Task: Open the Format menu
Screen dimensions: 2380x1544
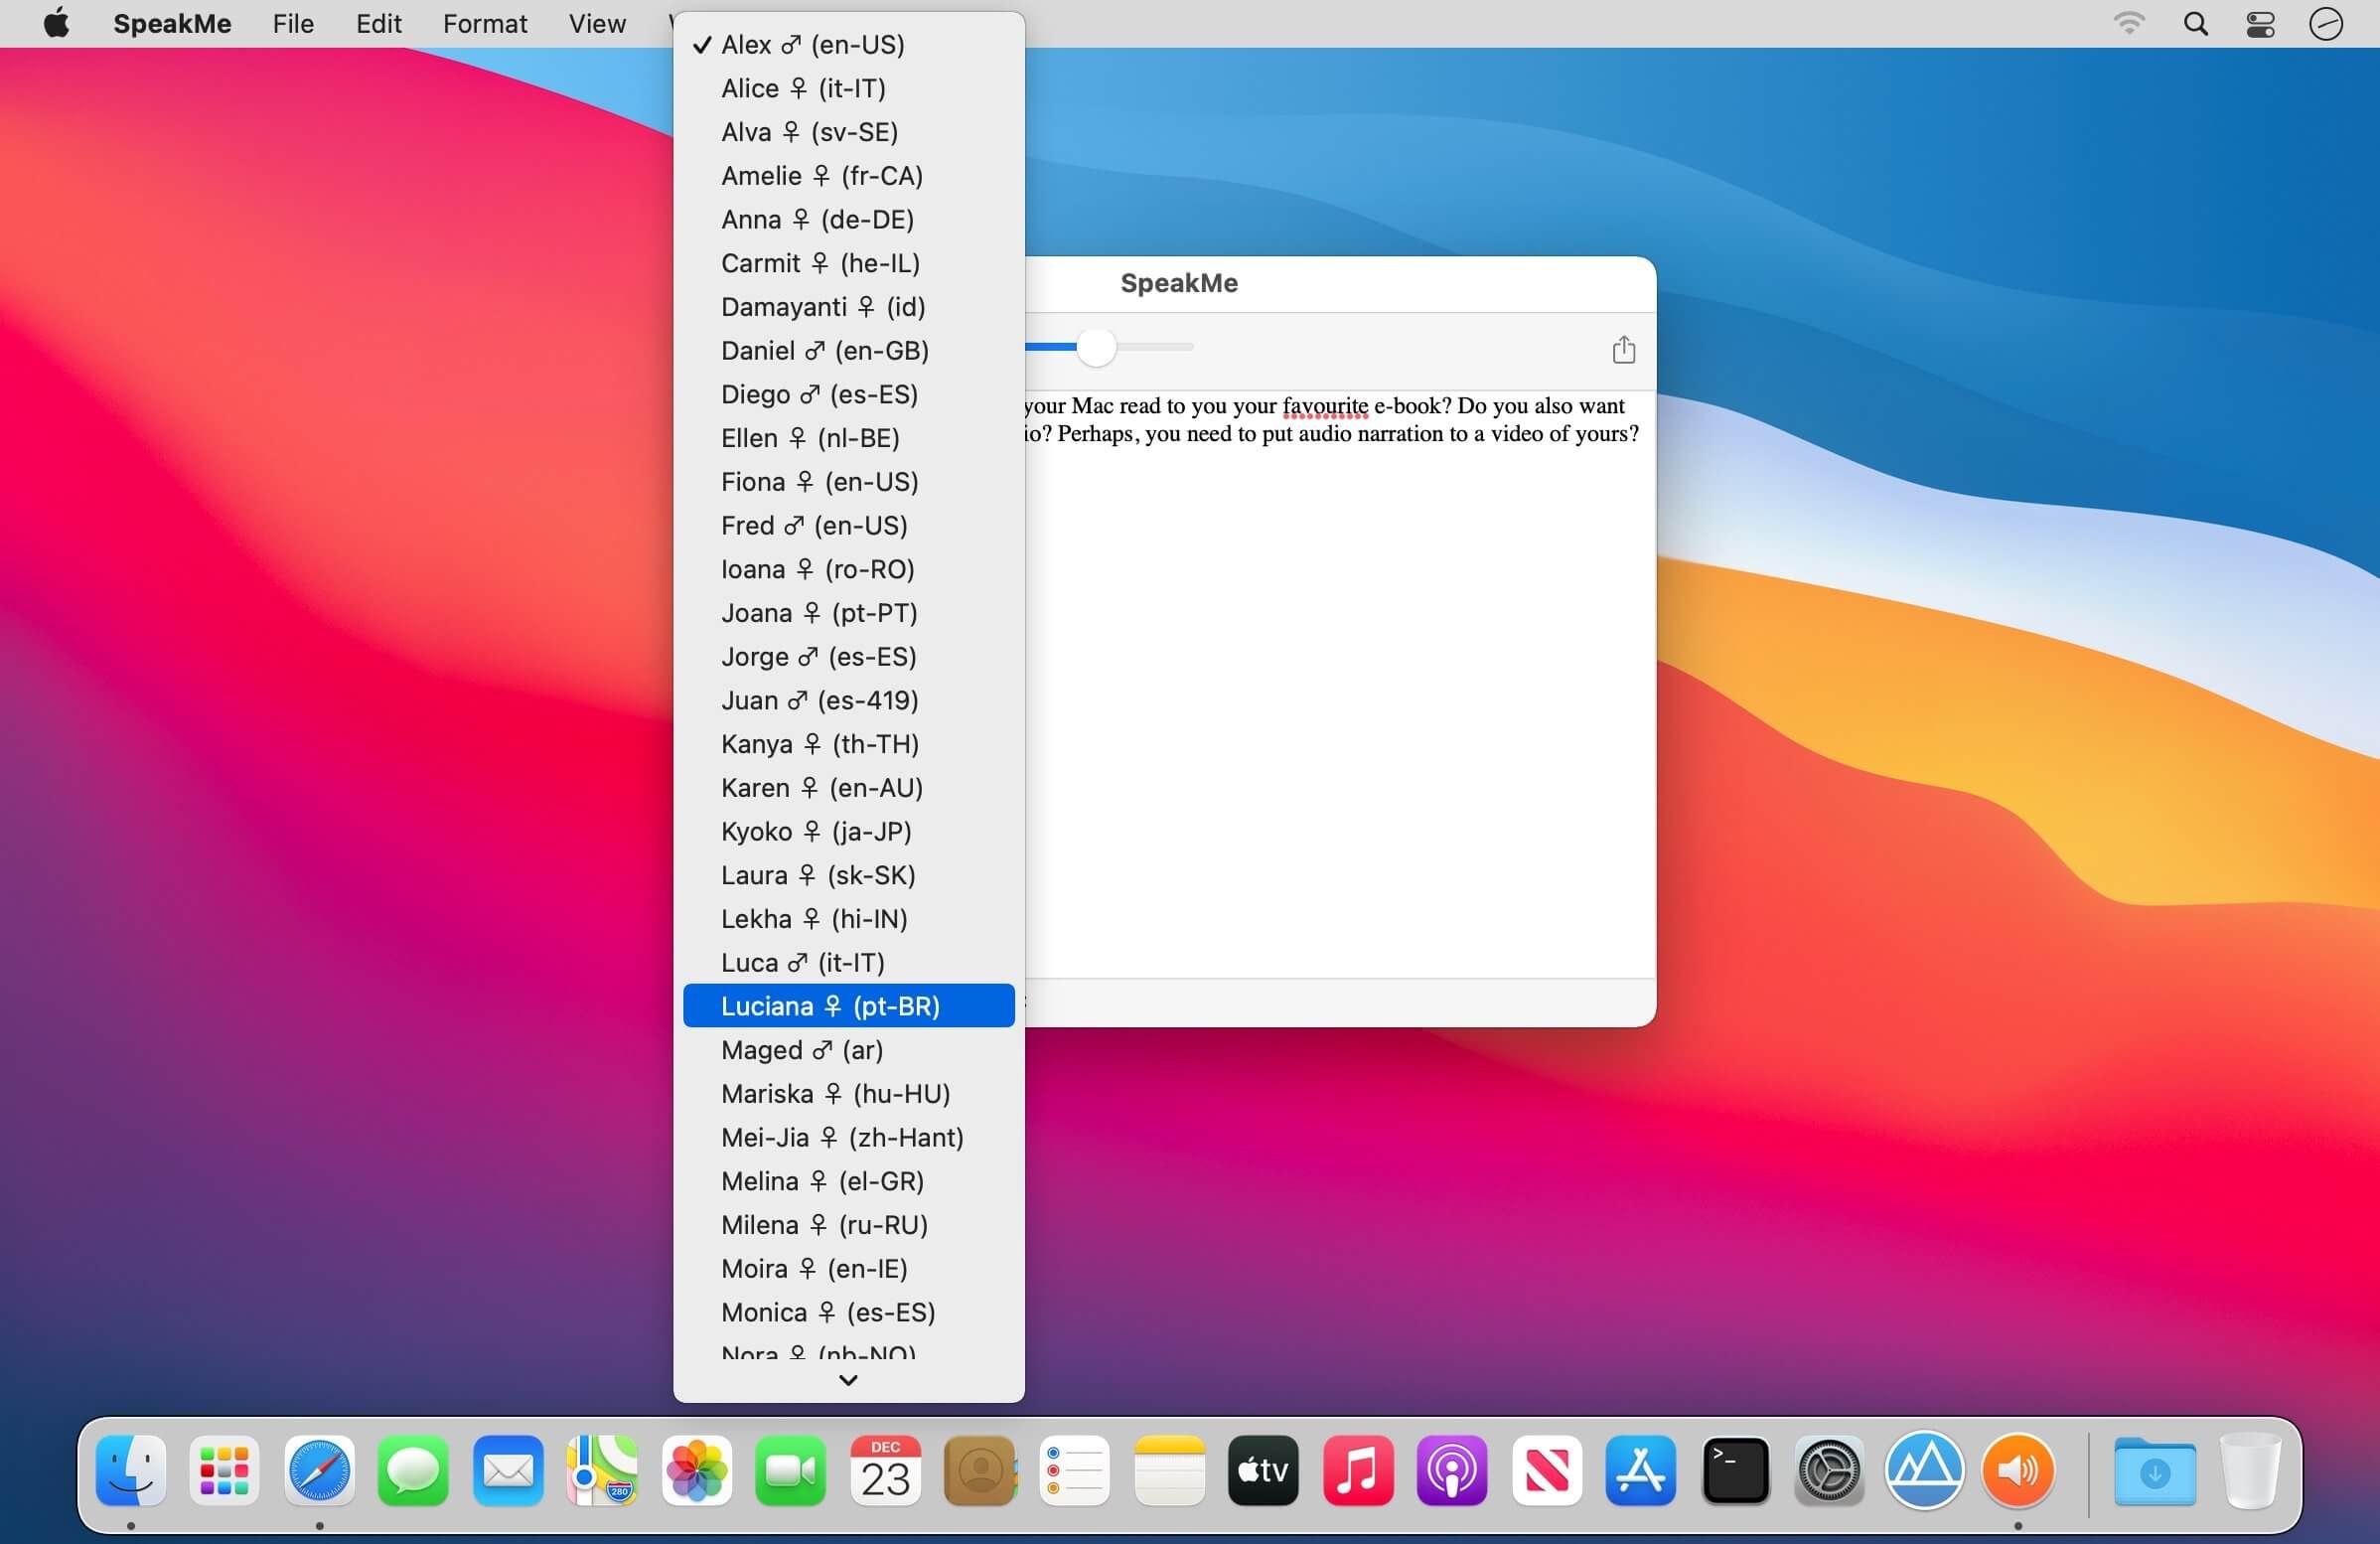Action: 484,24
